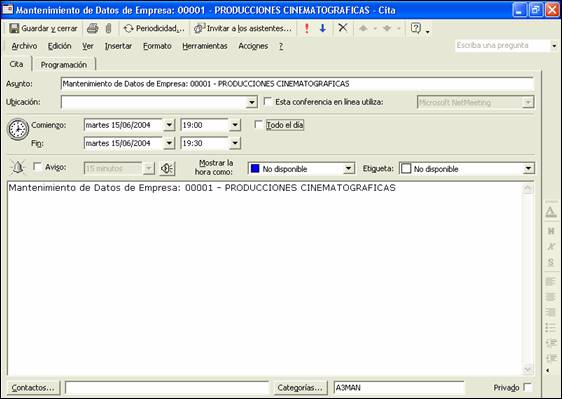562x399 pixels.
Task: Open the ? help menu
Action: [281, 46]
